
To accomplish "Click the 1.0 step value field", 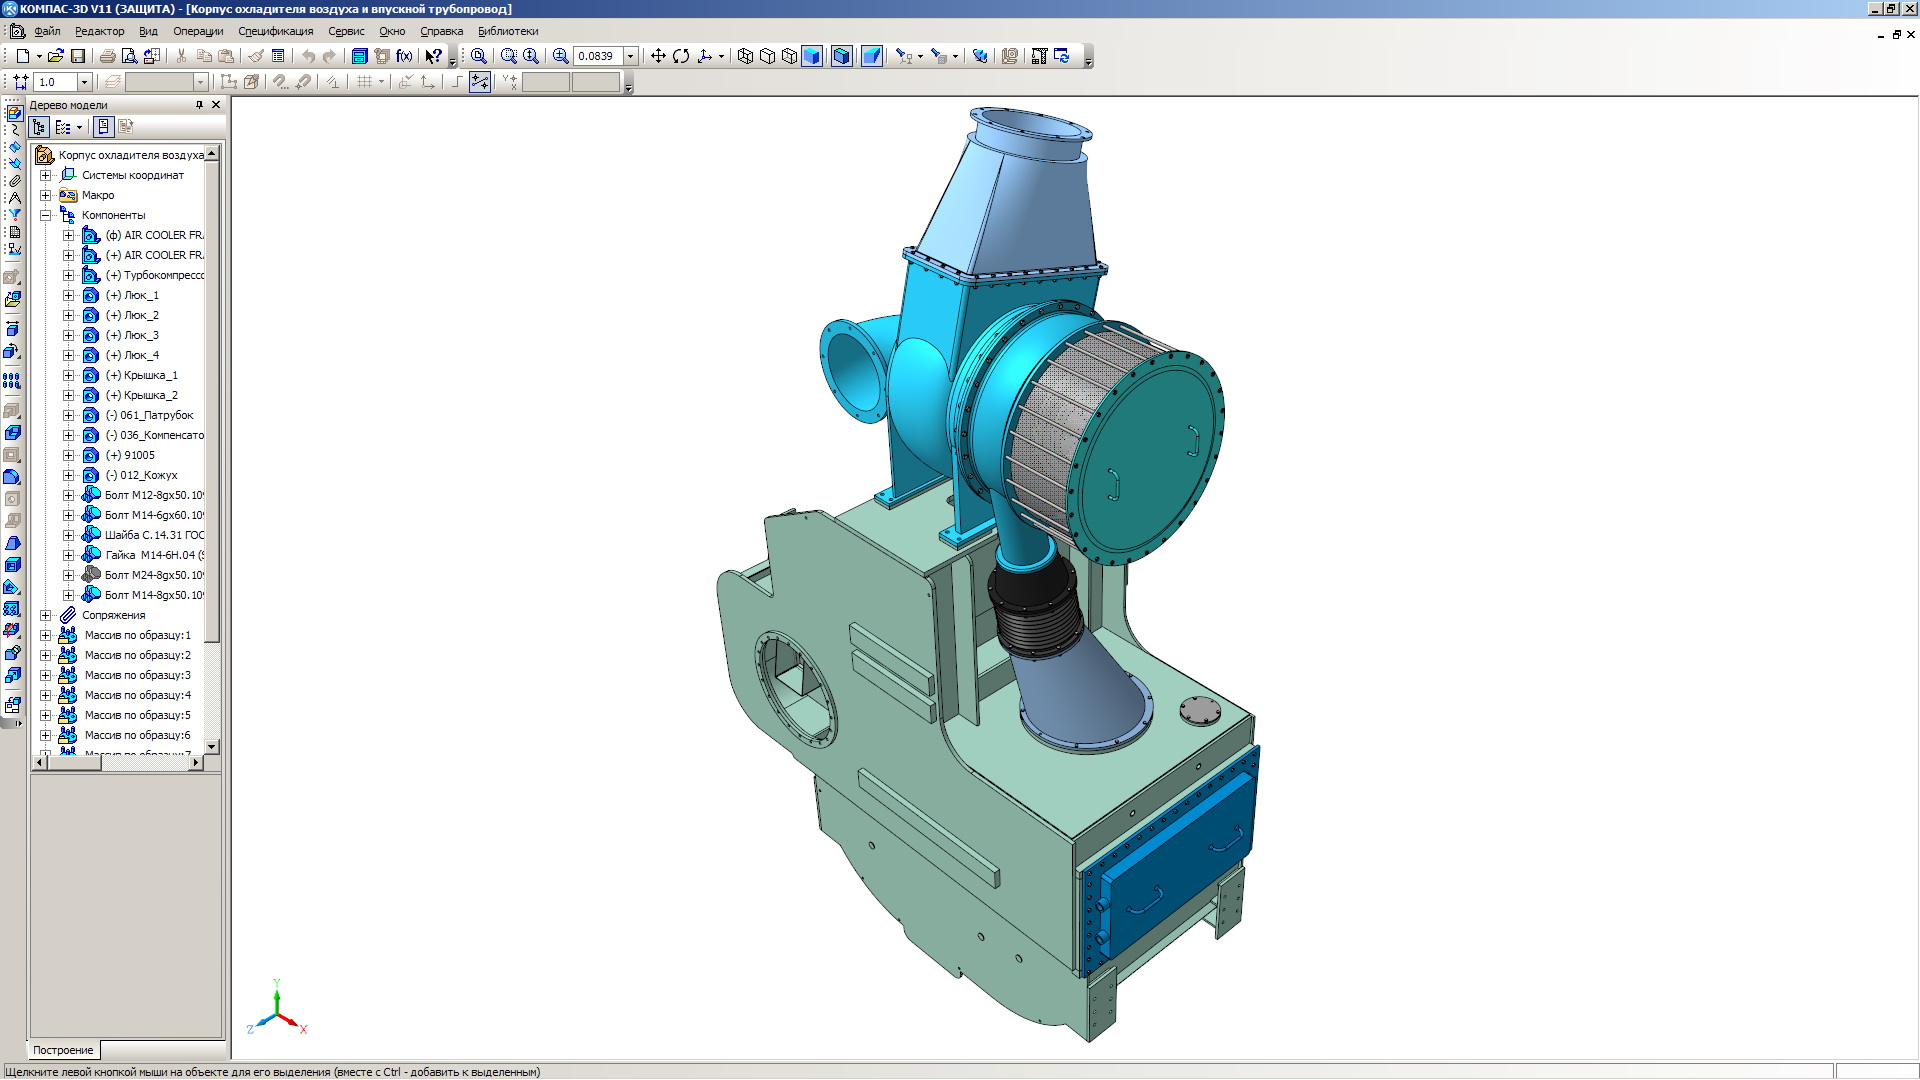I will point(55,82).
